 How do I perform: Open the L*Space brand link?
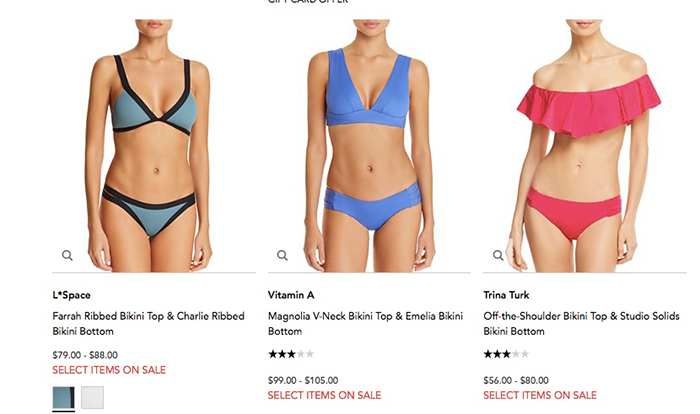[71, 295]
